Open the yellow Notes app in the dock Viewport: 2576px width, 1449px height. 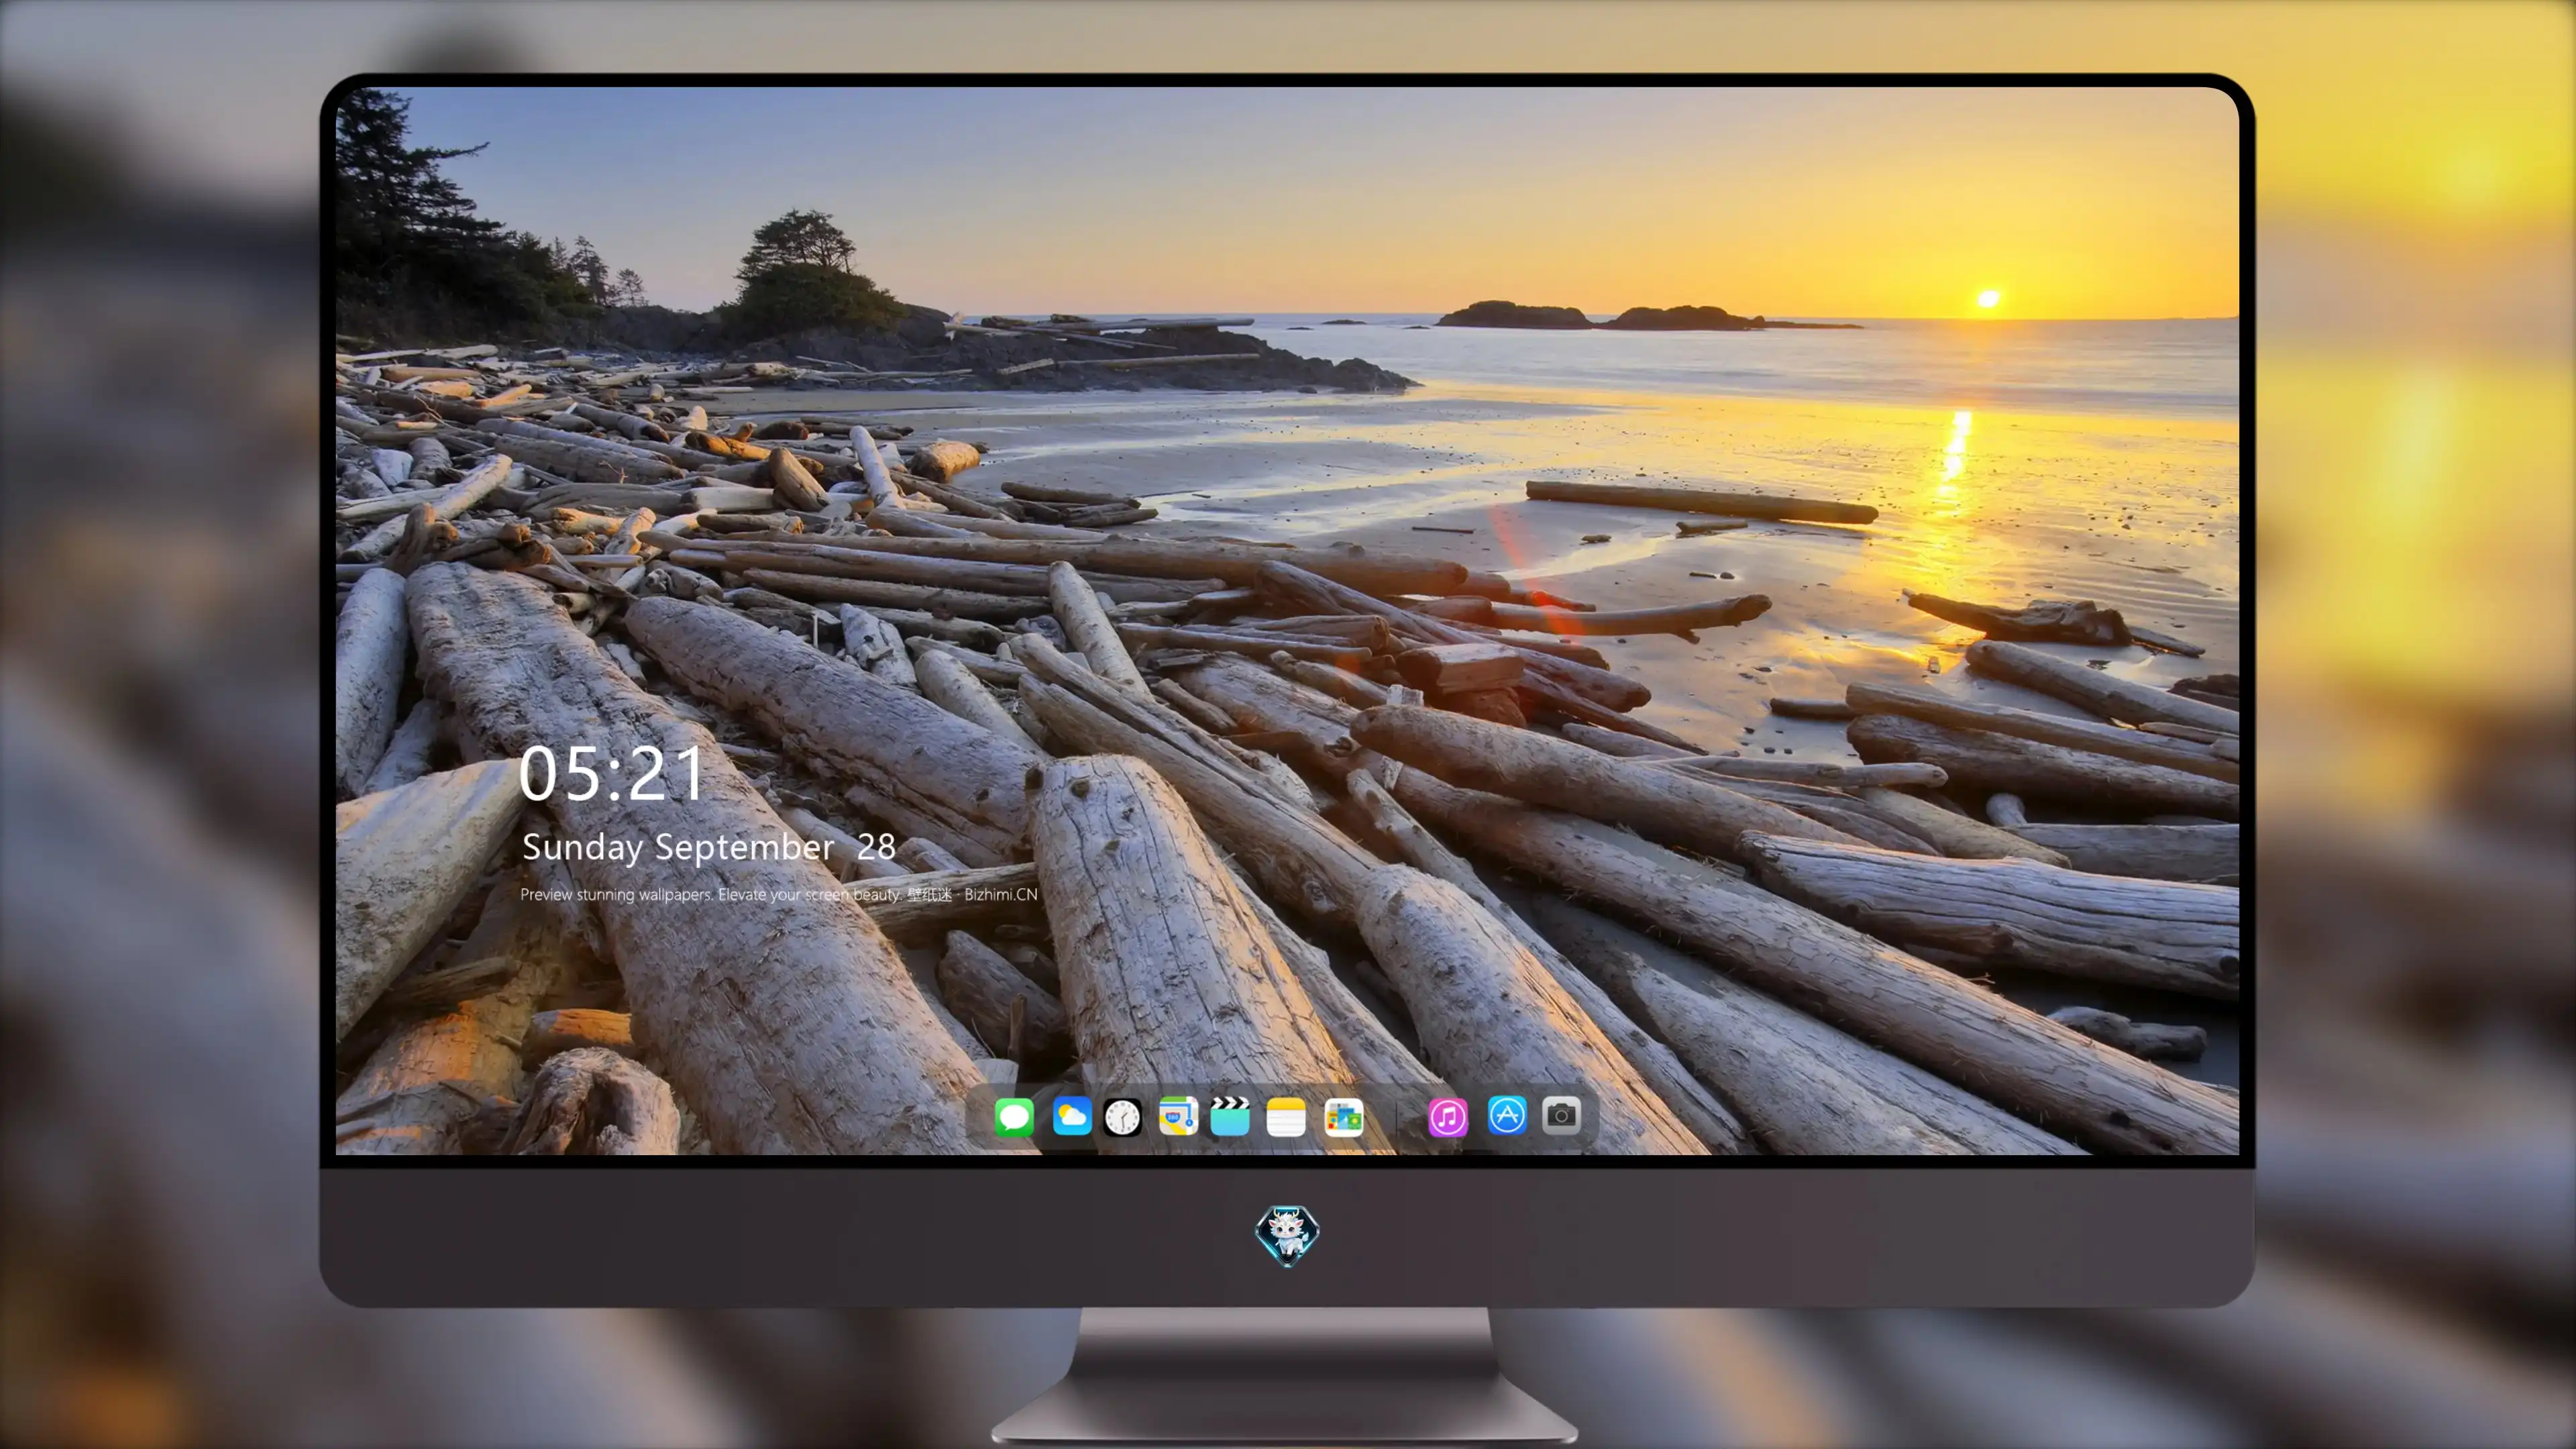tap(1286, 1116)
